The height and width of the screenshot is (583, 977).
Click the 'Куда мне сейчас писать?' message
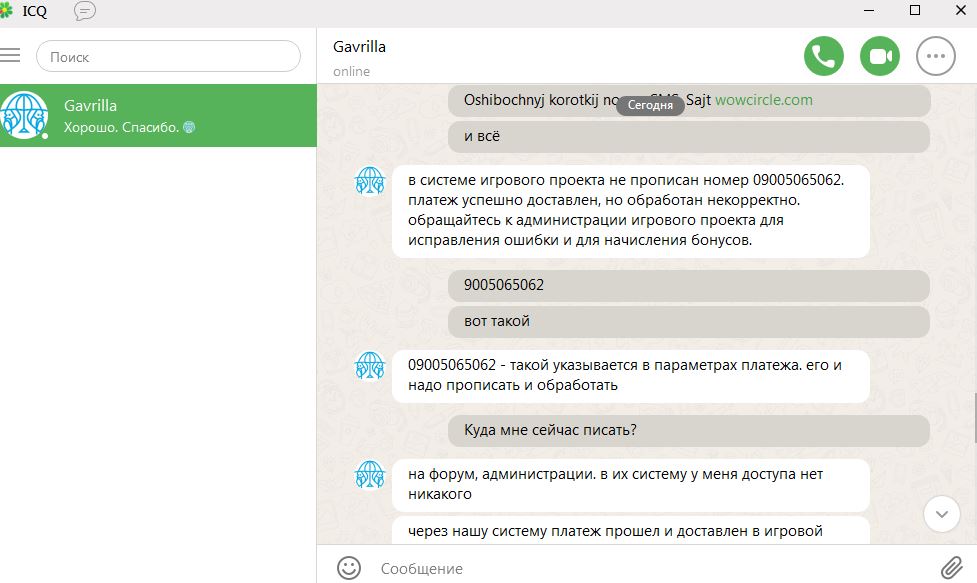click(x=551, y=431)
